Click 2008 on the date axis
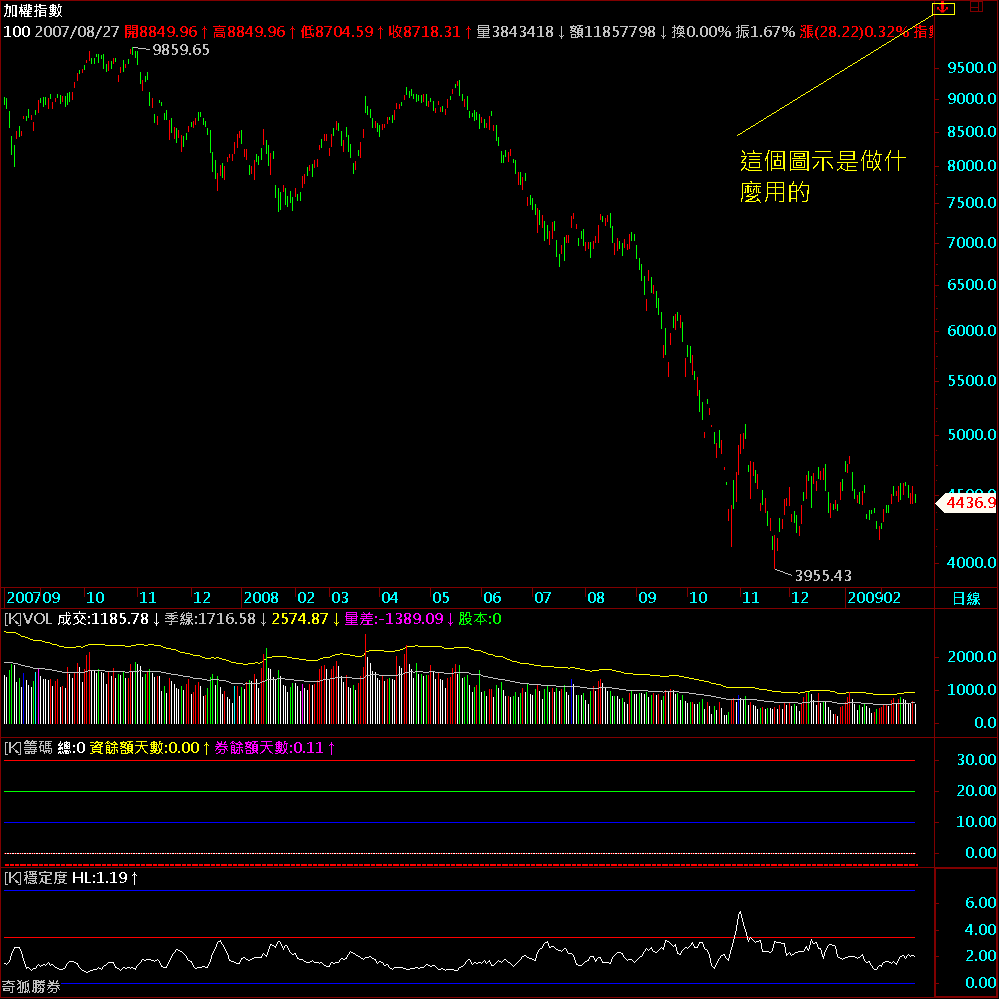The width and height of the screenshot is (999, 999). (x=261, y=598)
